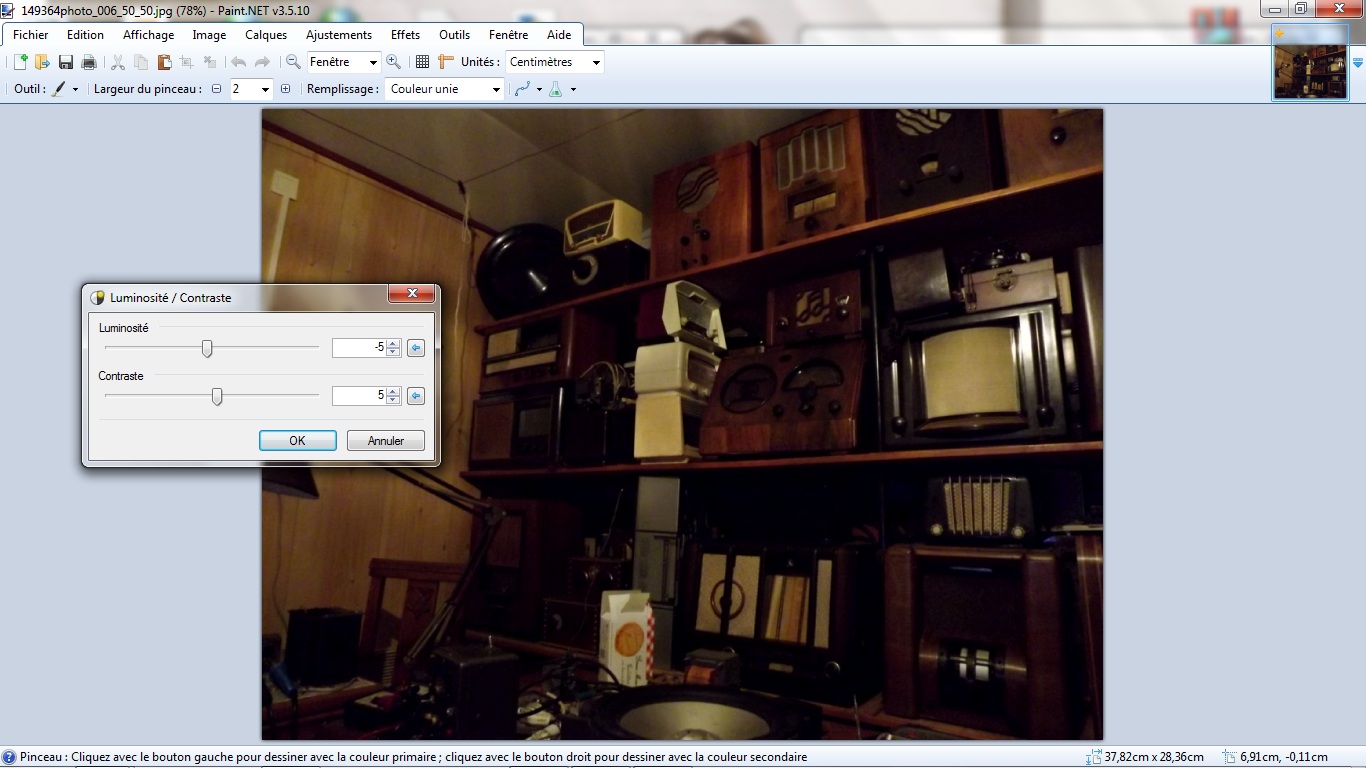Open the Image menu
This screenshot has height=768, width=1366.
(x=209, y=35)
